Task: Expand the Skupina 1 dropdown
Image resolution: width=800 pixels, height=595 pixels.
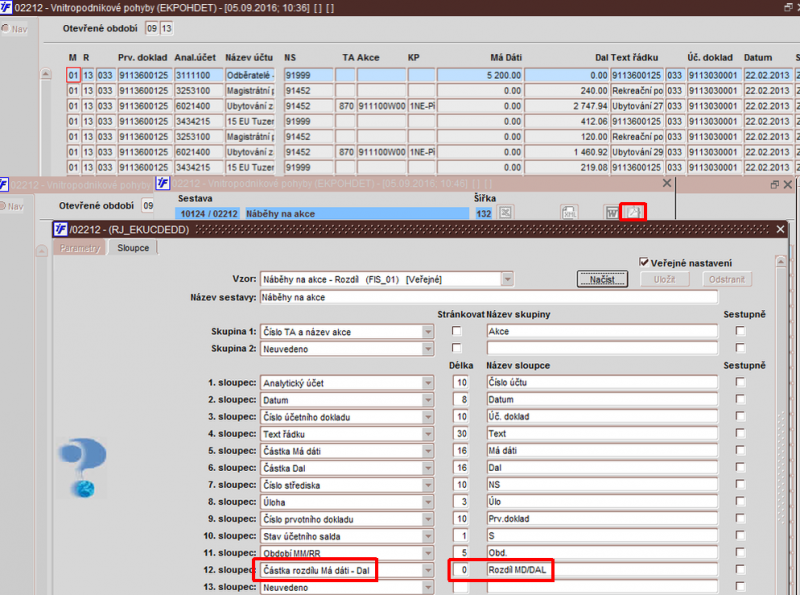Action: (428, 332)
